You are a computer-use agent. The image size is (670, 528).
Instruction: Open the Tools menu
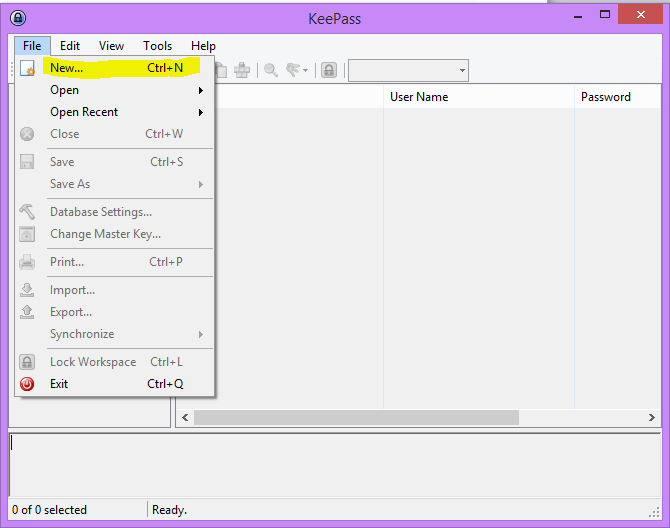click(x=157, y=46)
